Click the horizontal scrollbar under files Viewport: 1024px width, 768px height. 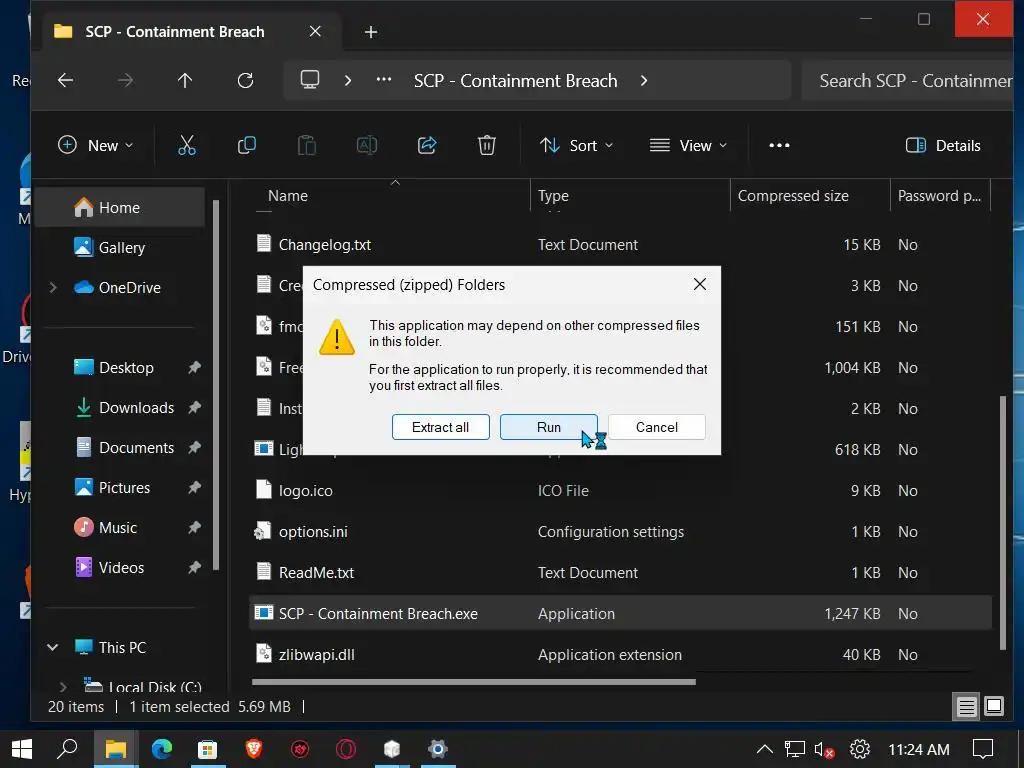[473, 682]
